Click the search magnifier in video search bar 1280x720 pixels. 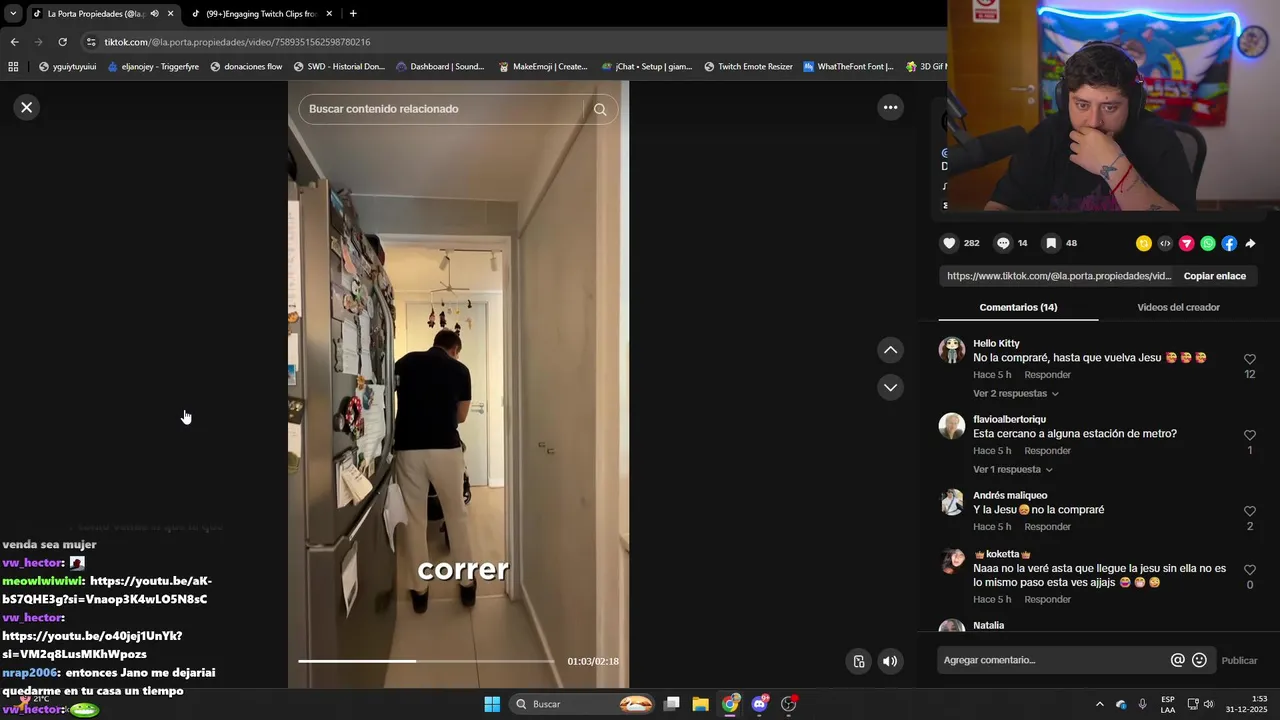(600, 109)
